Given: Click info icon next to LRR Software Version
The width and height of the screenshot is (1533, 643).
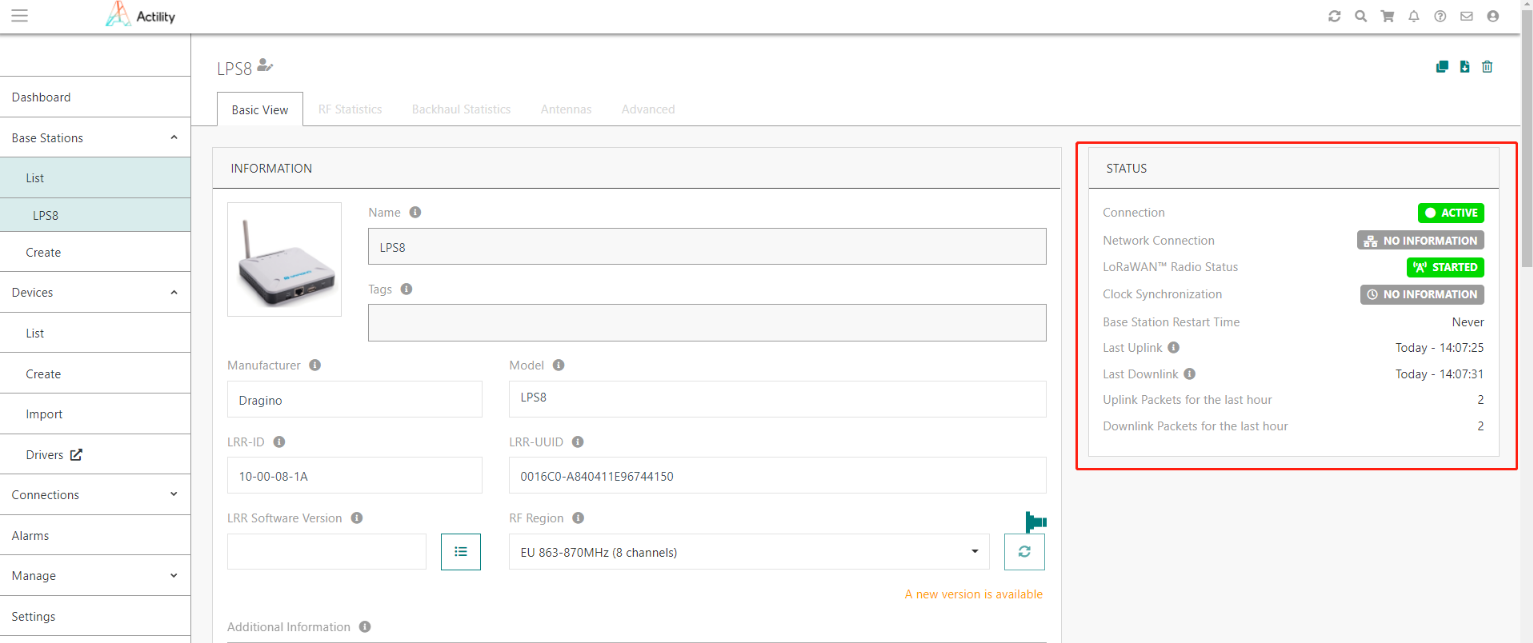Looking at the screenshot, I should point(357,518).
